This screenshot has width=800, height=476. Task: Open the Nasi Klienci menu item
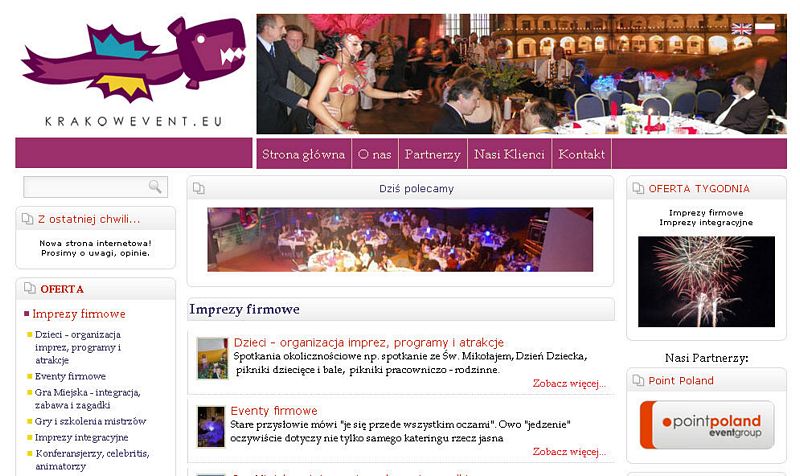(x=509, y=154)
